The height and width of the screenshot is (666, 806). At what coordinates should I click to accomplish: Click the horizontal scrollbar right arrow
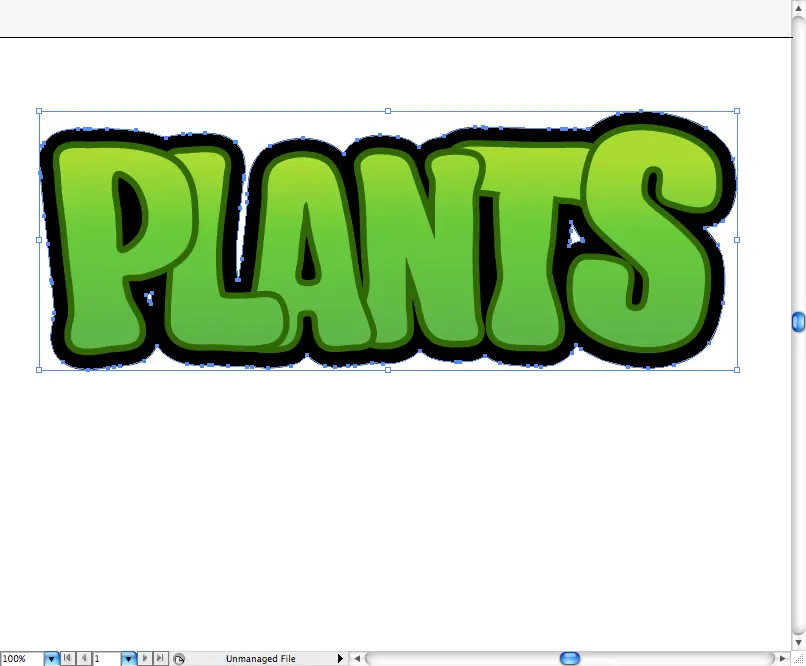(x=782, y=658)
